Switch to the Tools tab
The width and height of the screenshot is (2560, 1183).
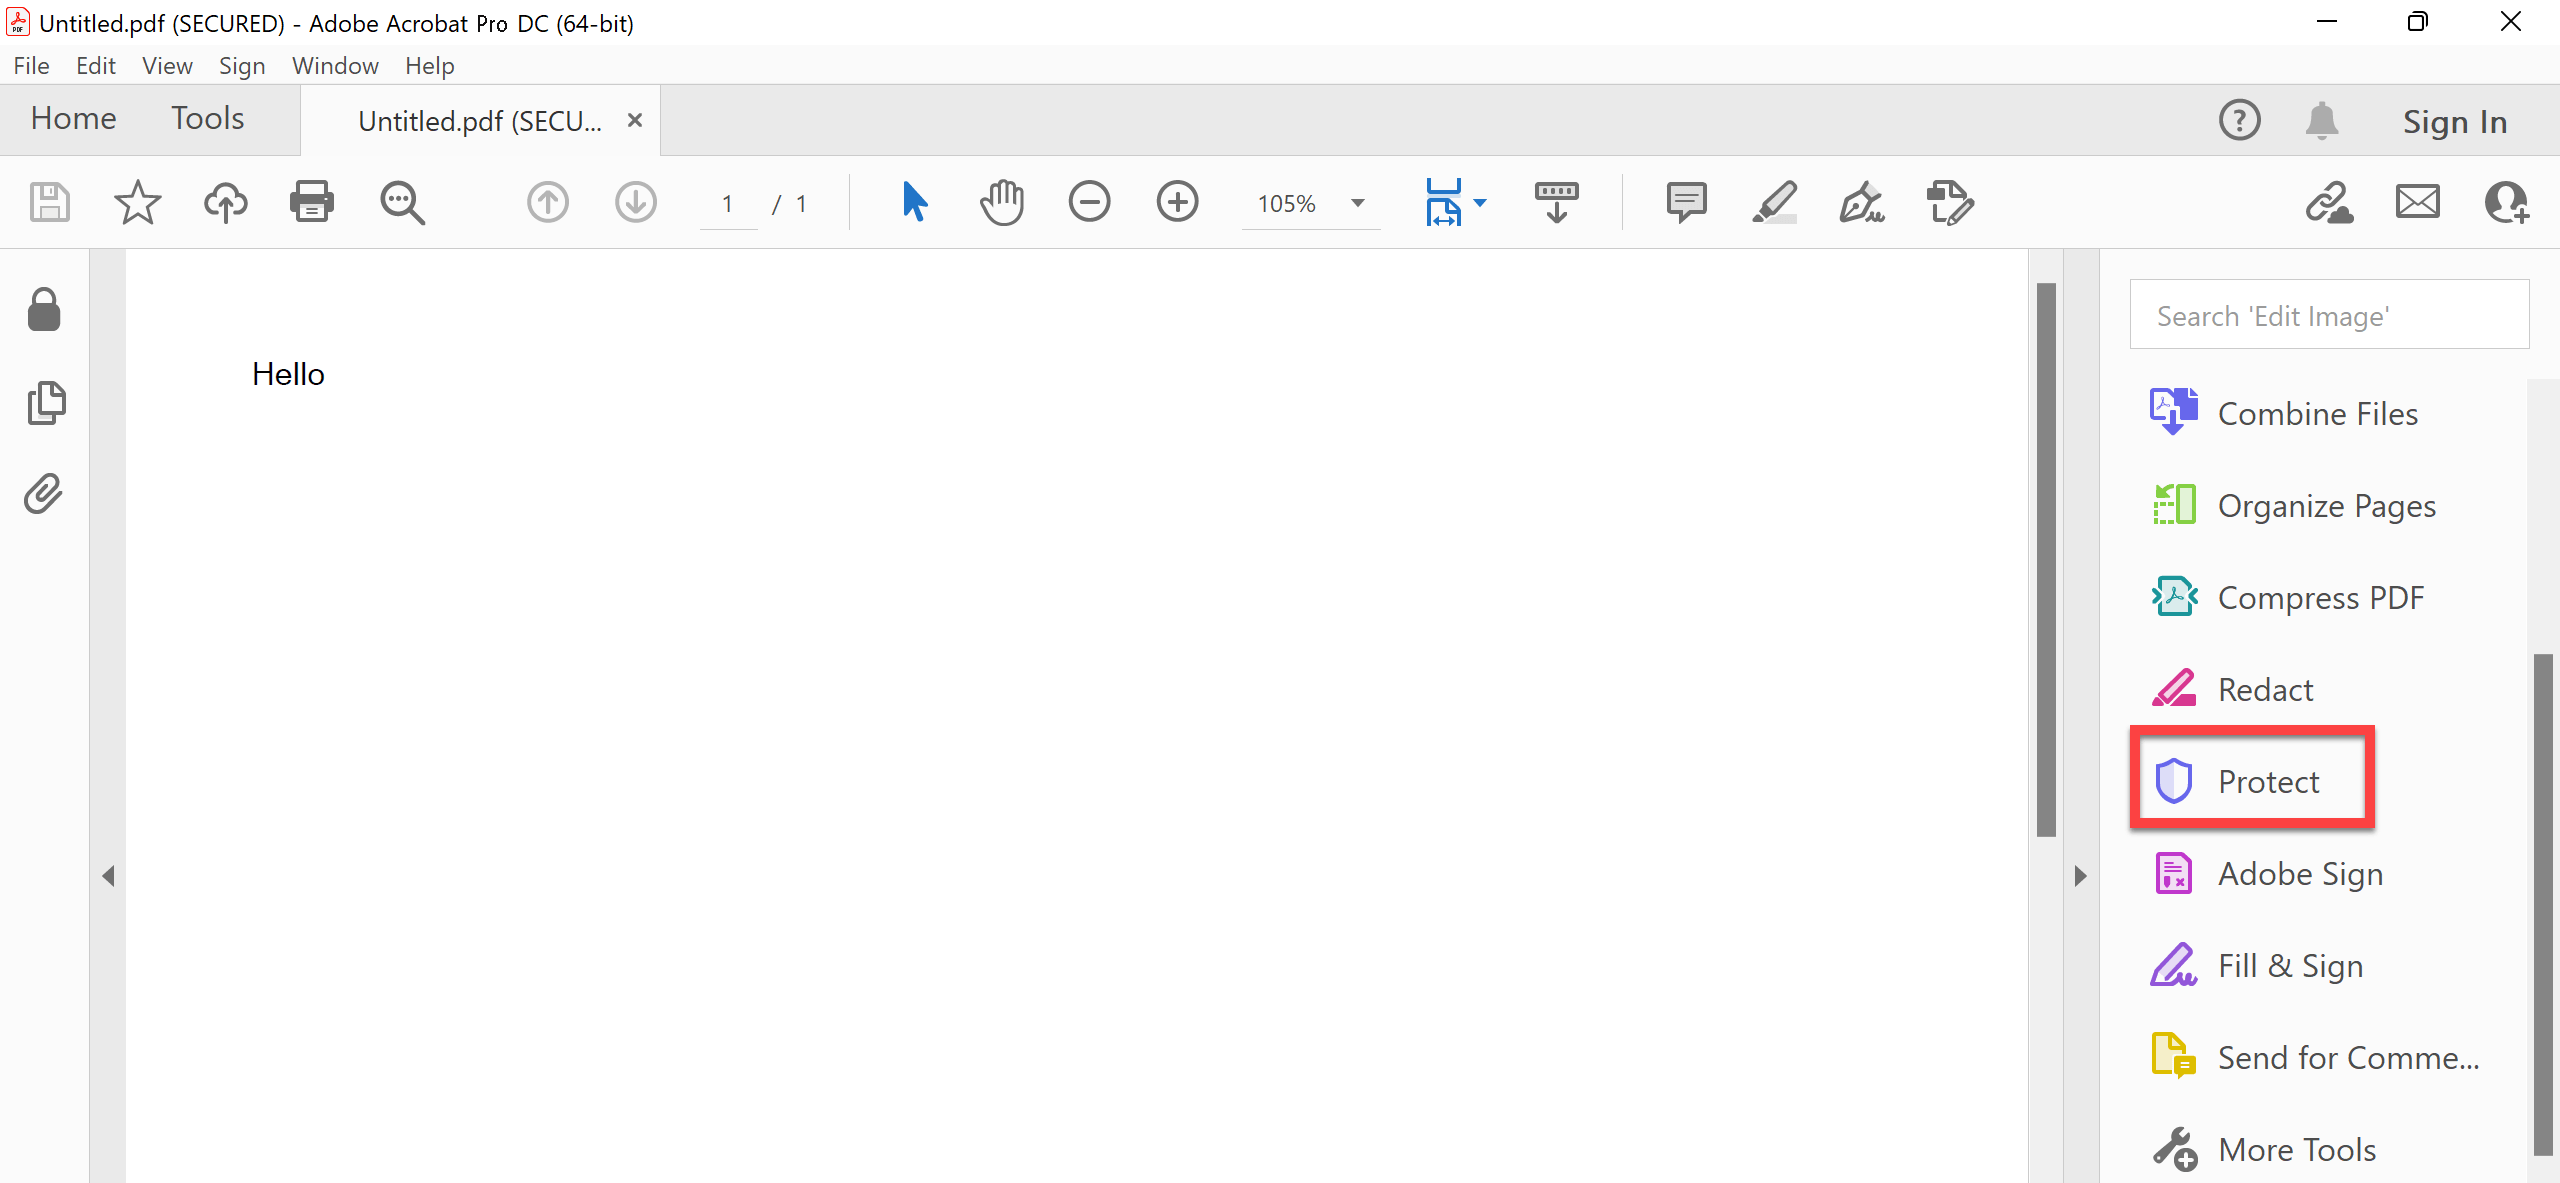(207, 119)
